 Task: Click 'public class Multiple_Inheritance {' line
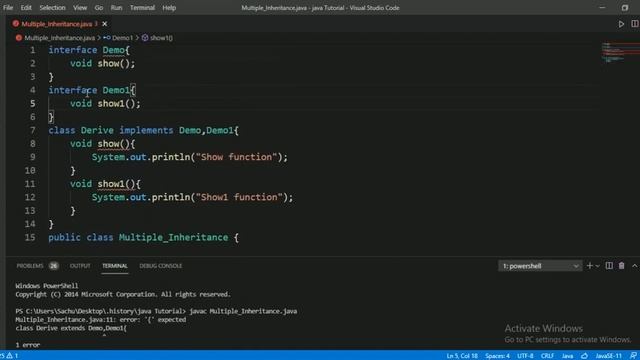(x=144, y=238)
